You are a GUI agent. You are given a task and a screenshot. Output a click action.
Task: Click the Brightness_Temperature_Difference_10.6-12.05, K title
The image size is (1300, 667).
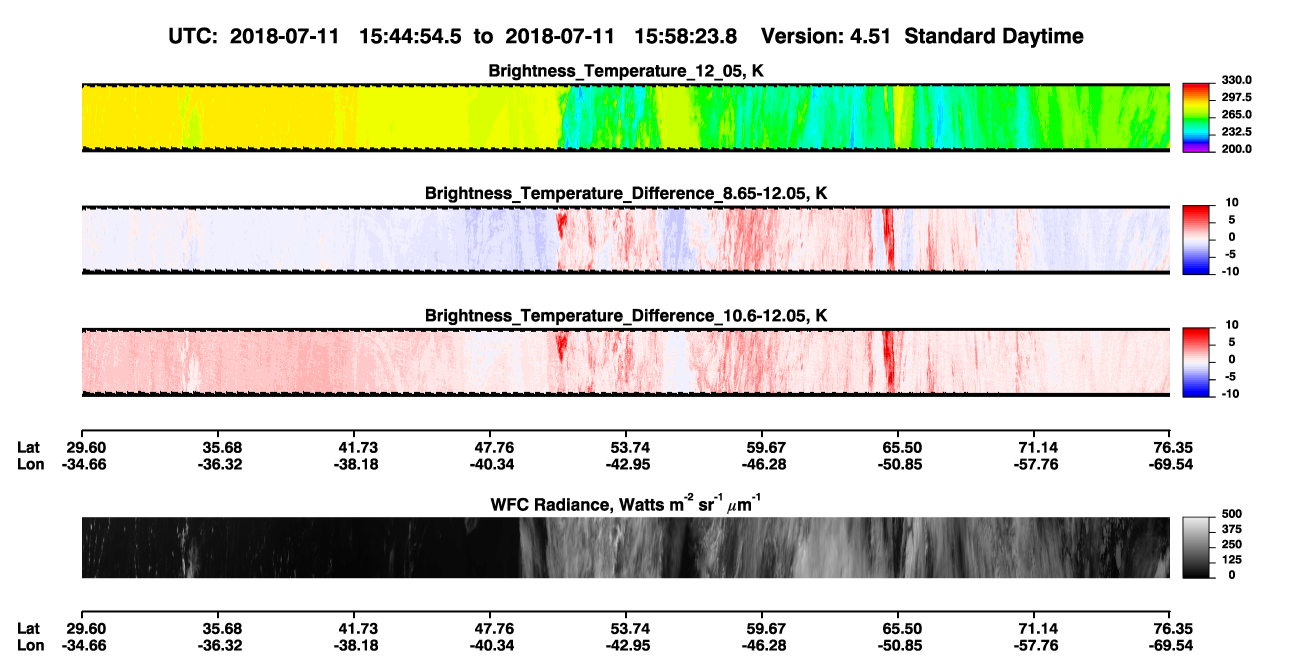[x=626, y=316]
